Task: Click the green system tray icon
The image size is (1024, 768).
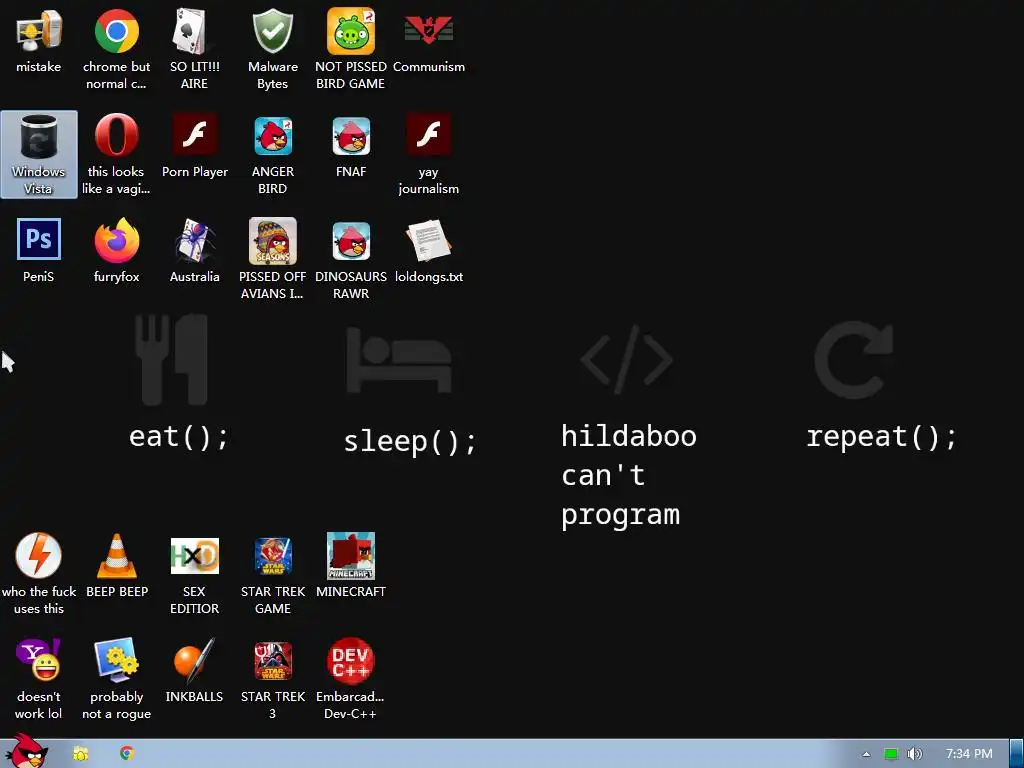Action: [x=891, y=754]
